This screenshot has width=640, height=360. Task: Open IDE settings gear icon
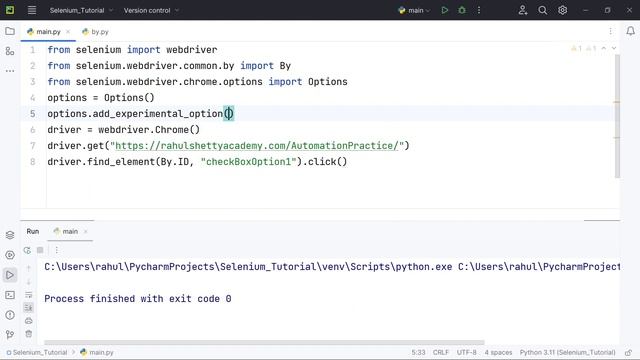[562, 11]
